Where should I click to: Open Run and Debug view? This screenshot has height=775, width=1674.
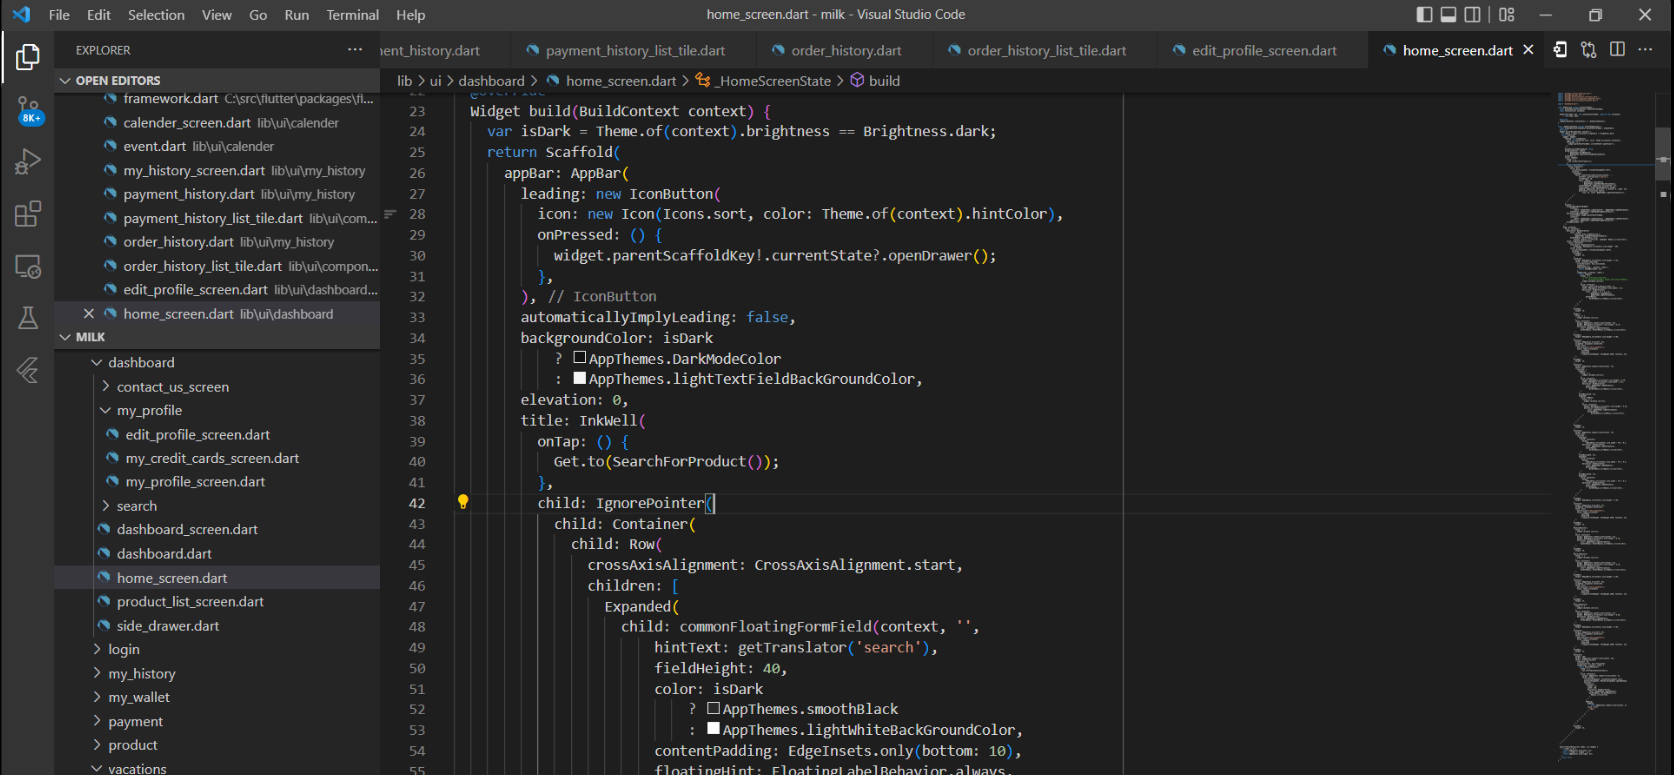pyautogui.click(x=28, y=161)
